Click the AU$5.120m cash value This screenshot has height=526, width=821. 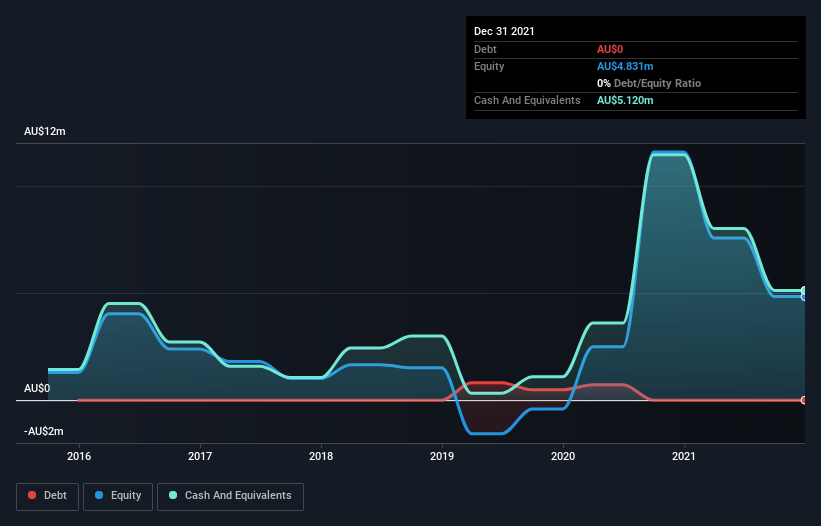625,100
